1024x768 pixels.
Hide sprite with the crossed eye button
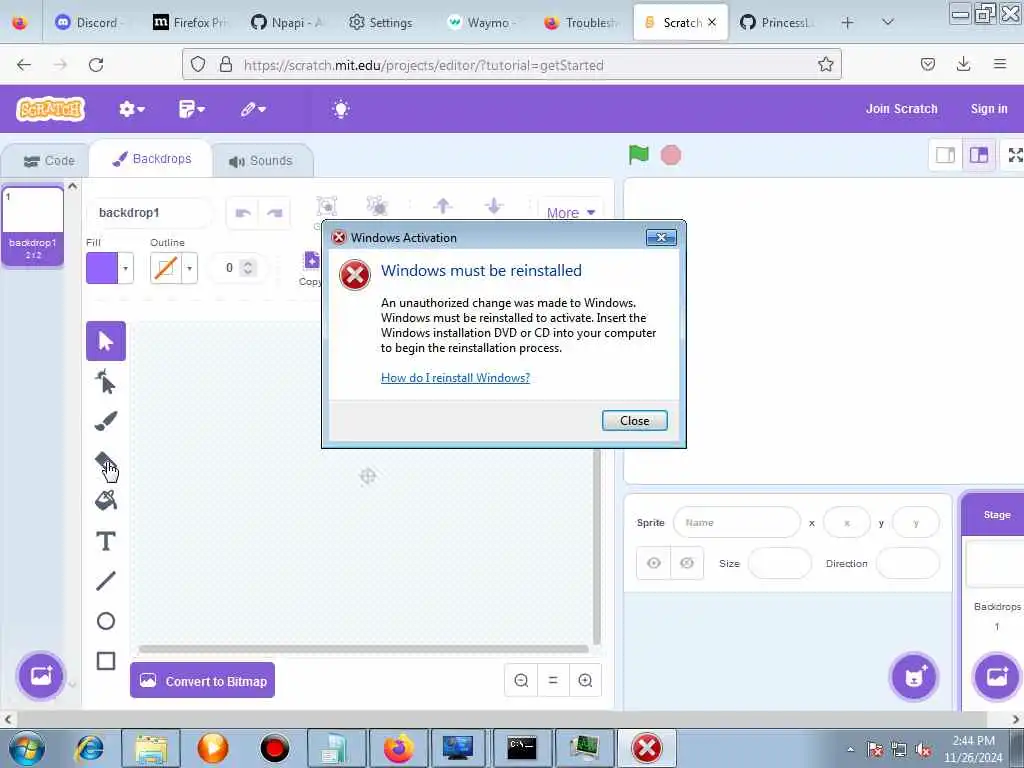(x=687, y=563)
